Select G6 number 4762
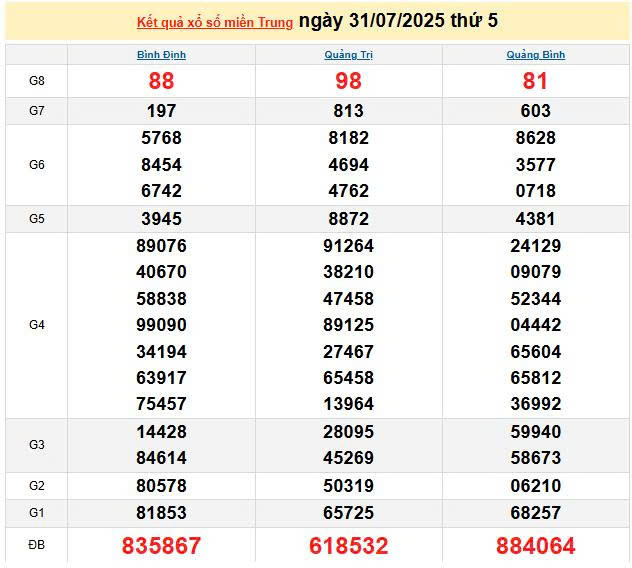632x568 pixels. coord(349,191)
